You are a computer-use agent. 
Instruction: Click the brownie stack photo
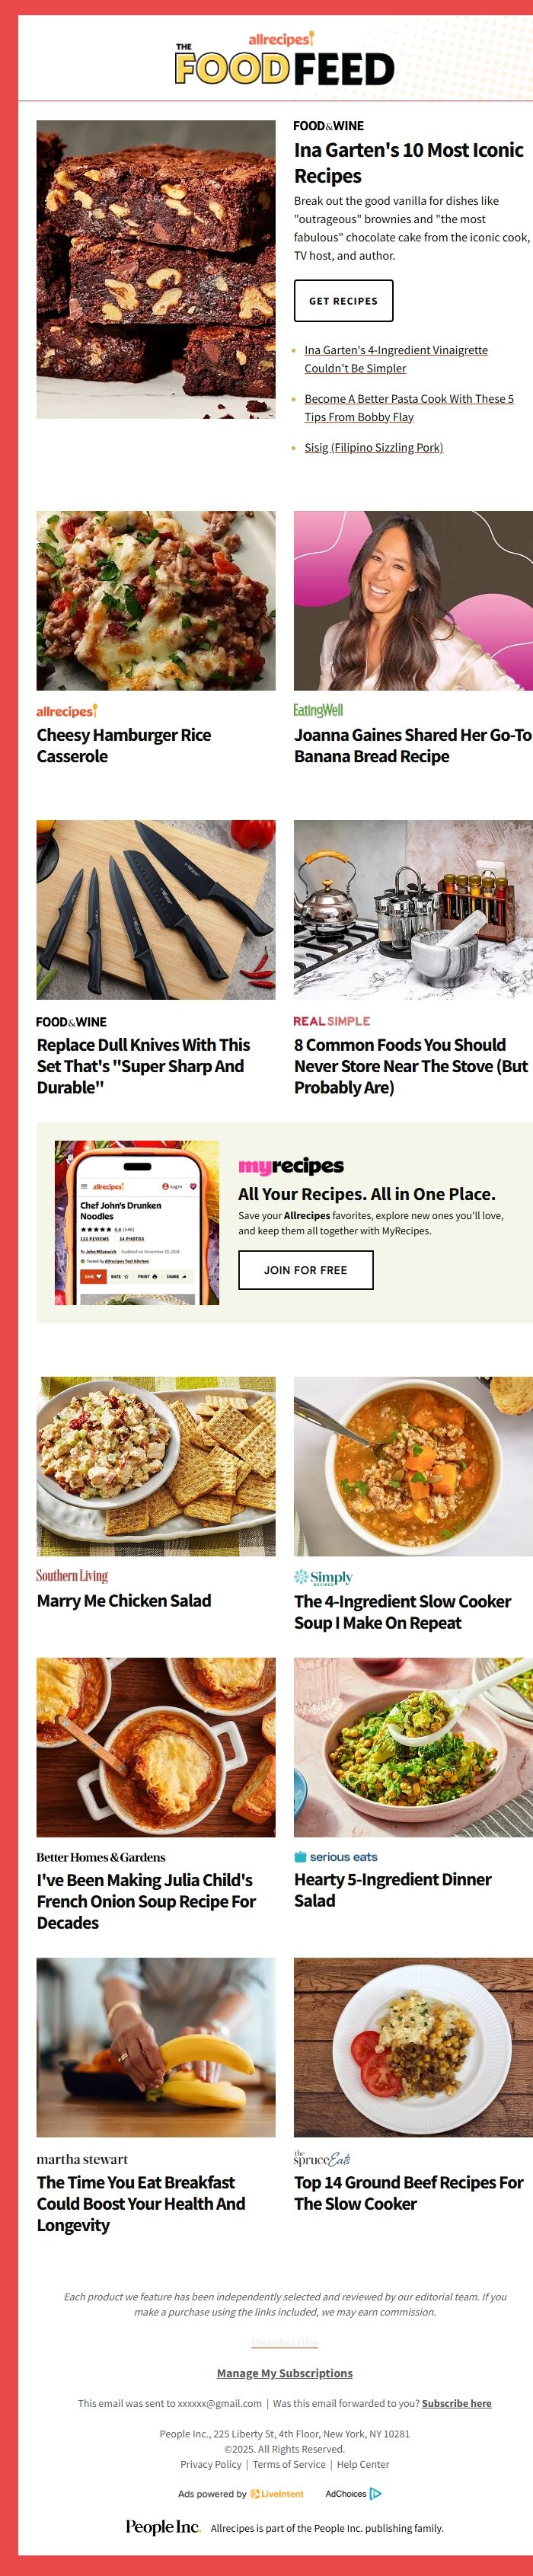click(156, 269)
